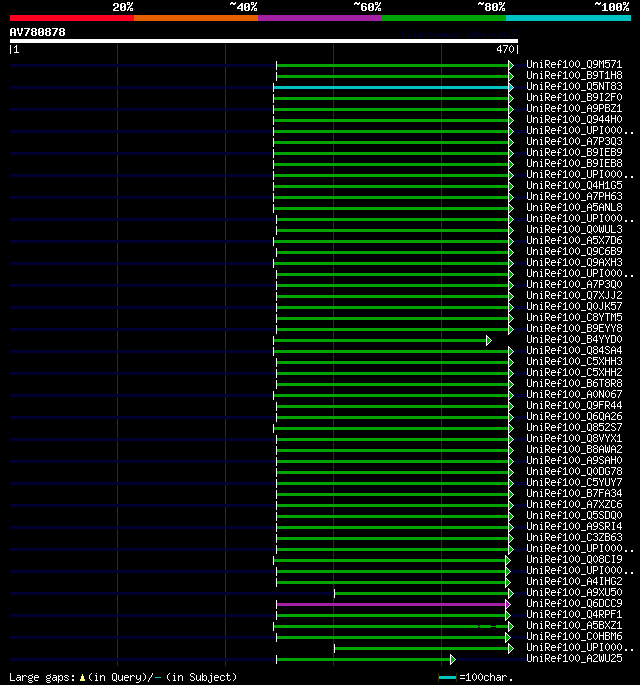Click the UniRef100_B6T8R8 entry

point(574,384)
